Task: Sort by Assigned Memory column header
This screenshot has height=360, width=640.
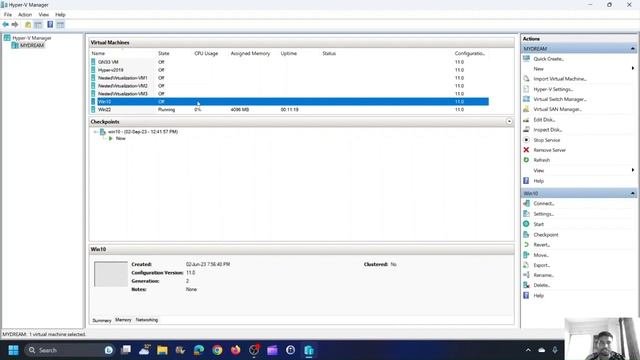Action: (x=250, y=53)
